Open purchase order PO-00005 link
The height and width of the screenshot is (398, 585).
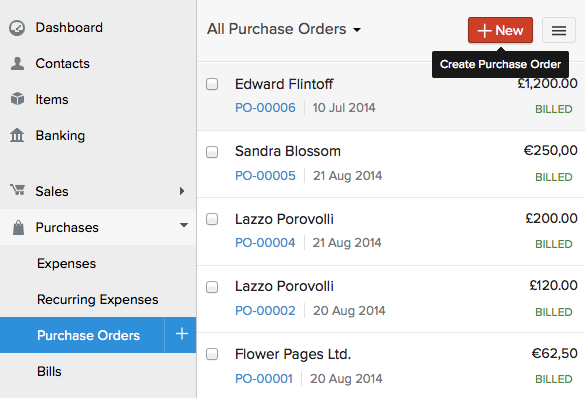click(265, 176)
